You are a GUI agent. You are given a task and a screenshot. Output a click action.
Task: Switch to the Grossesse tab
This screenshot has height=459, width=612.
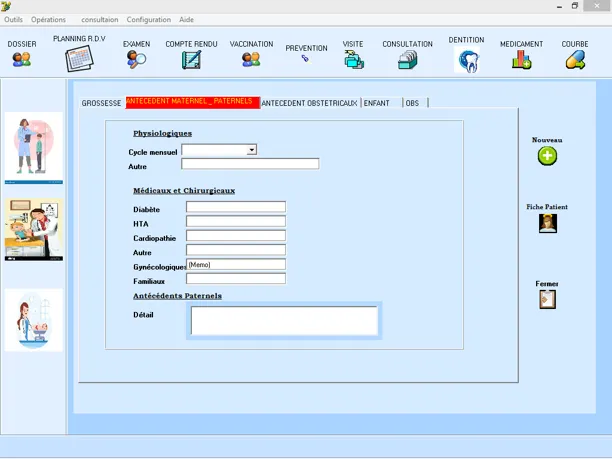pos(101,103)
